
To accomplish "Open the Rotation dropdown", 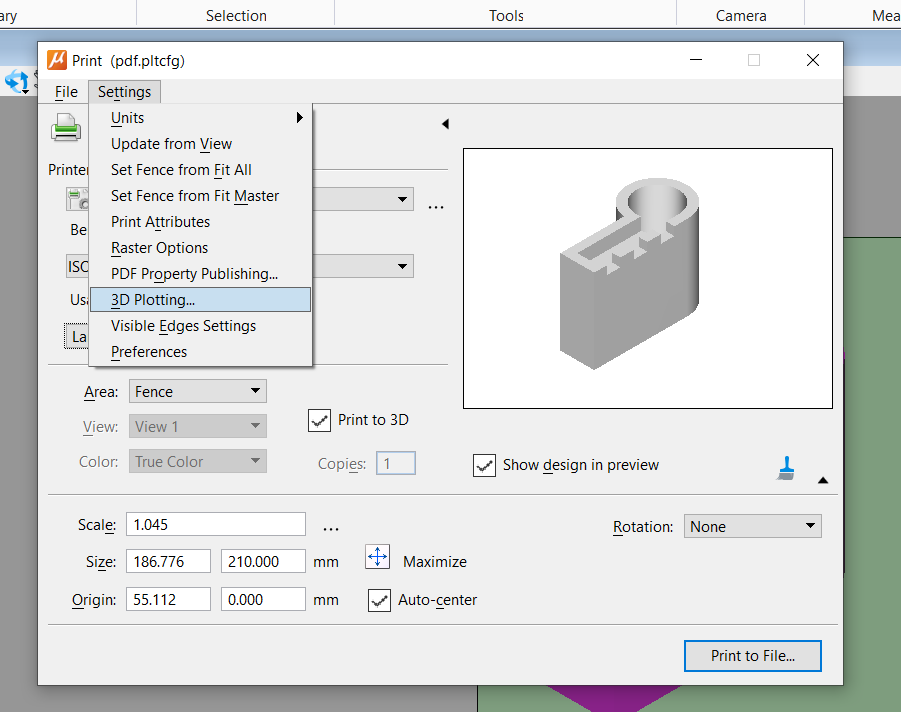I will click(x=753, y=526).
